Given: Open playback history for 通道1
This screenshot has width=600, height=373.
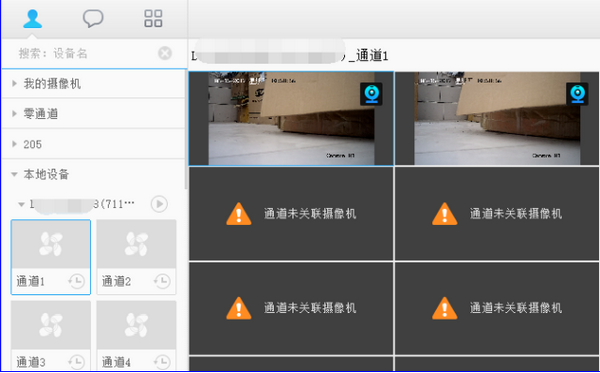Looking at the screenshot, I should pos(77,281).
